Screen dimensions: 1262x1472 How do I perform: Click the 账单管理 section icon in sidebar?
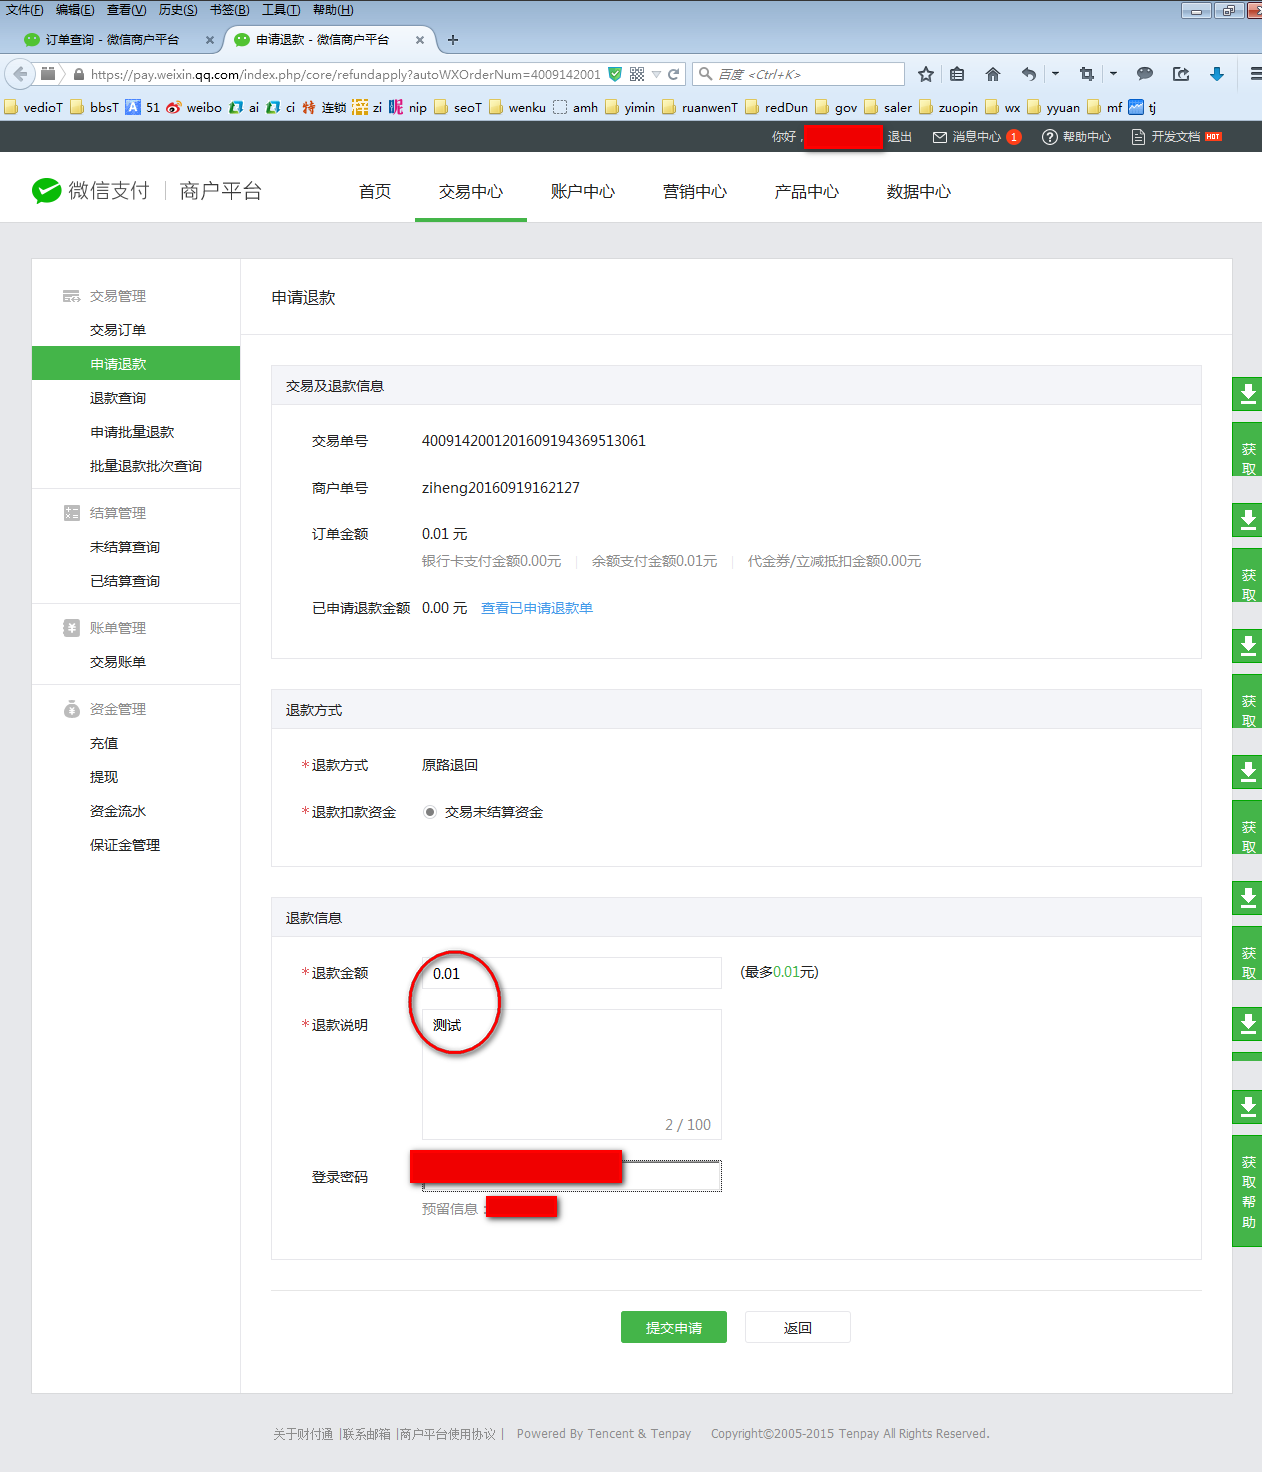pyautogui.click(x=71, y=628)
